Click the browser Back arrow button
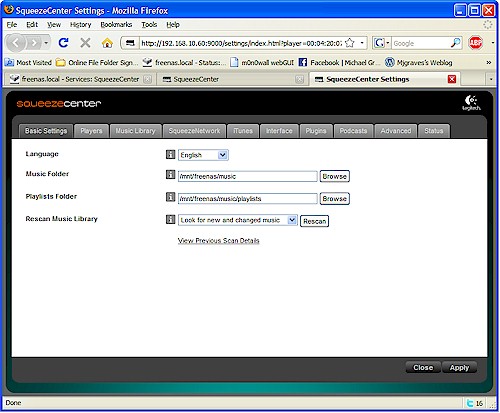The width and height of the screenshot is (500, 413). point(15,43)
